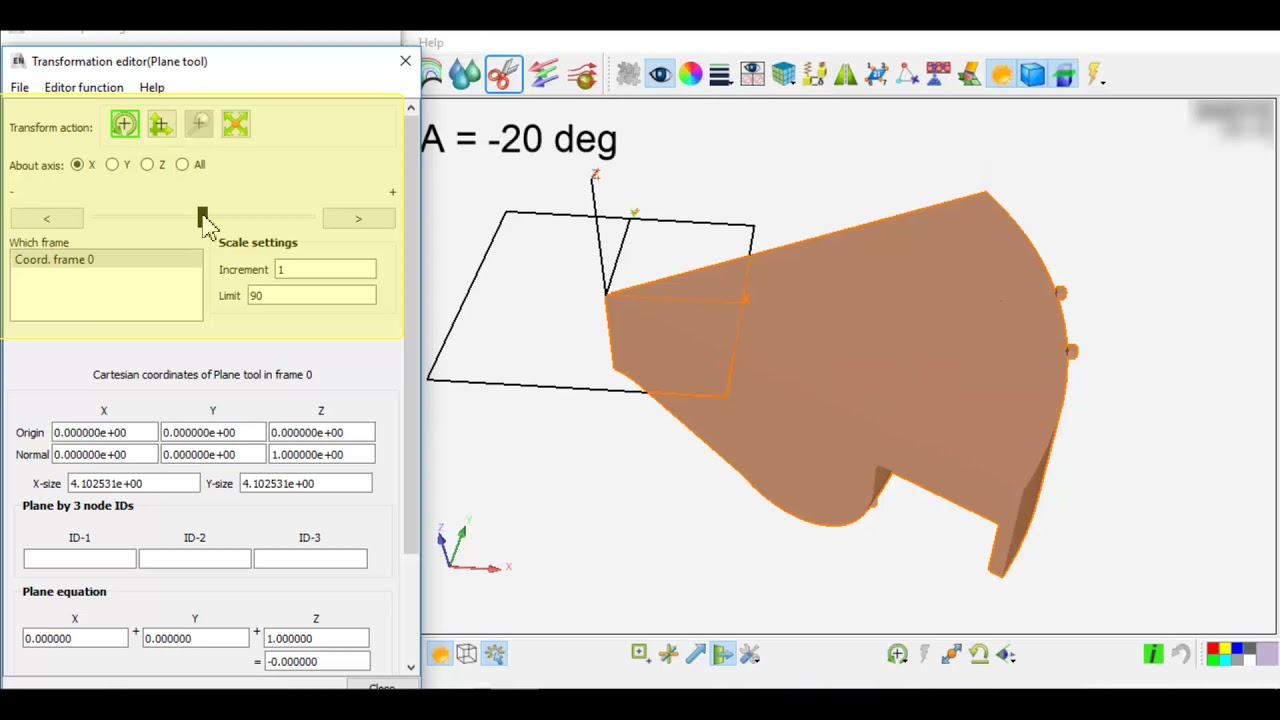The image size is (1280, 720).
Task: Open the color wheel icon
Action: point(690,75)
